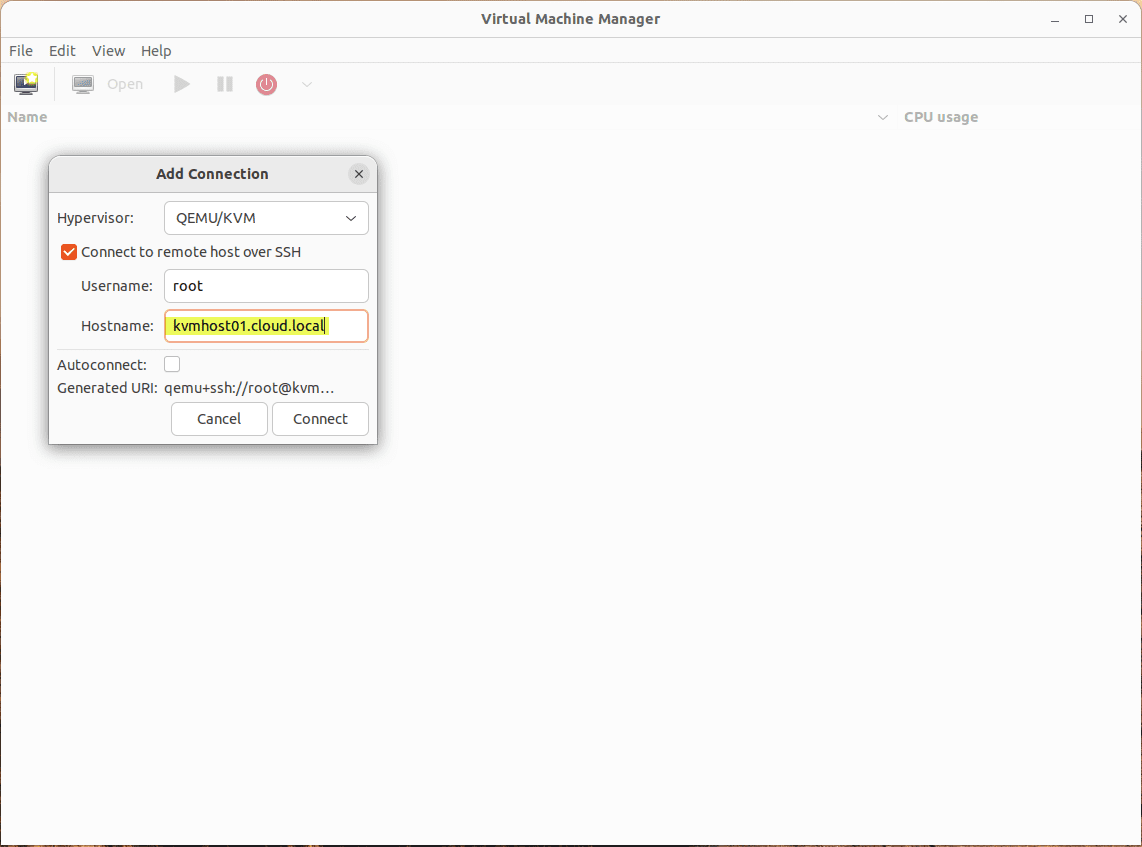
Task: Open the File menu
Action: 20,51
